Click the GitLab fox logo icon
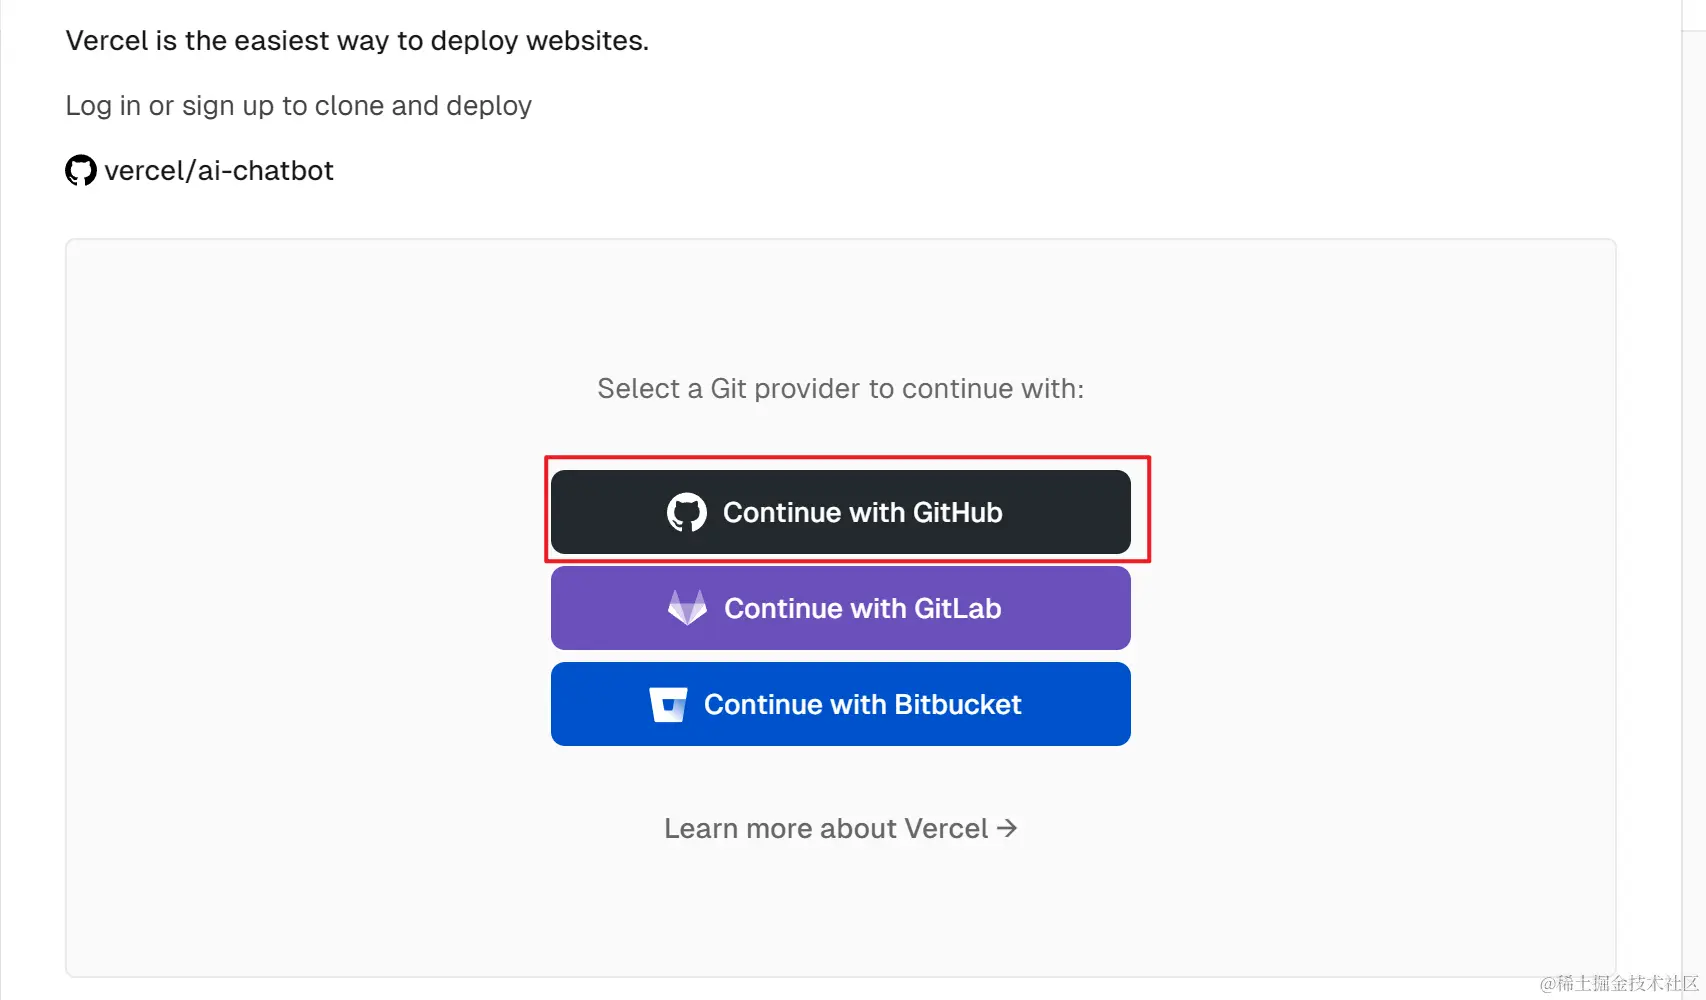Screen dimensions: 1706x1000 pos(687,607)
